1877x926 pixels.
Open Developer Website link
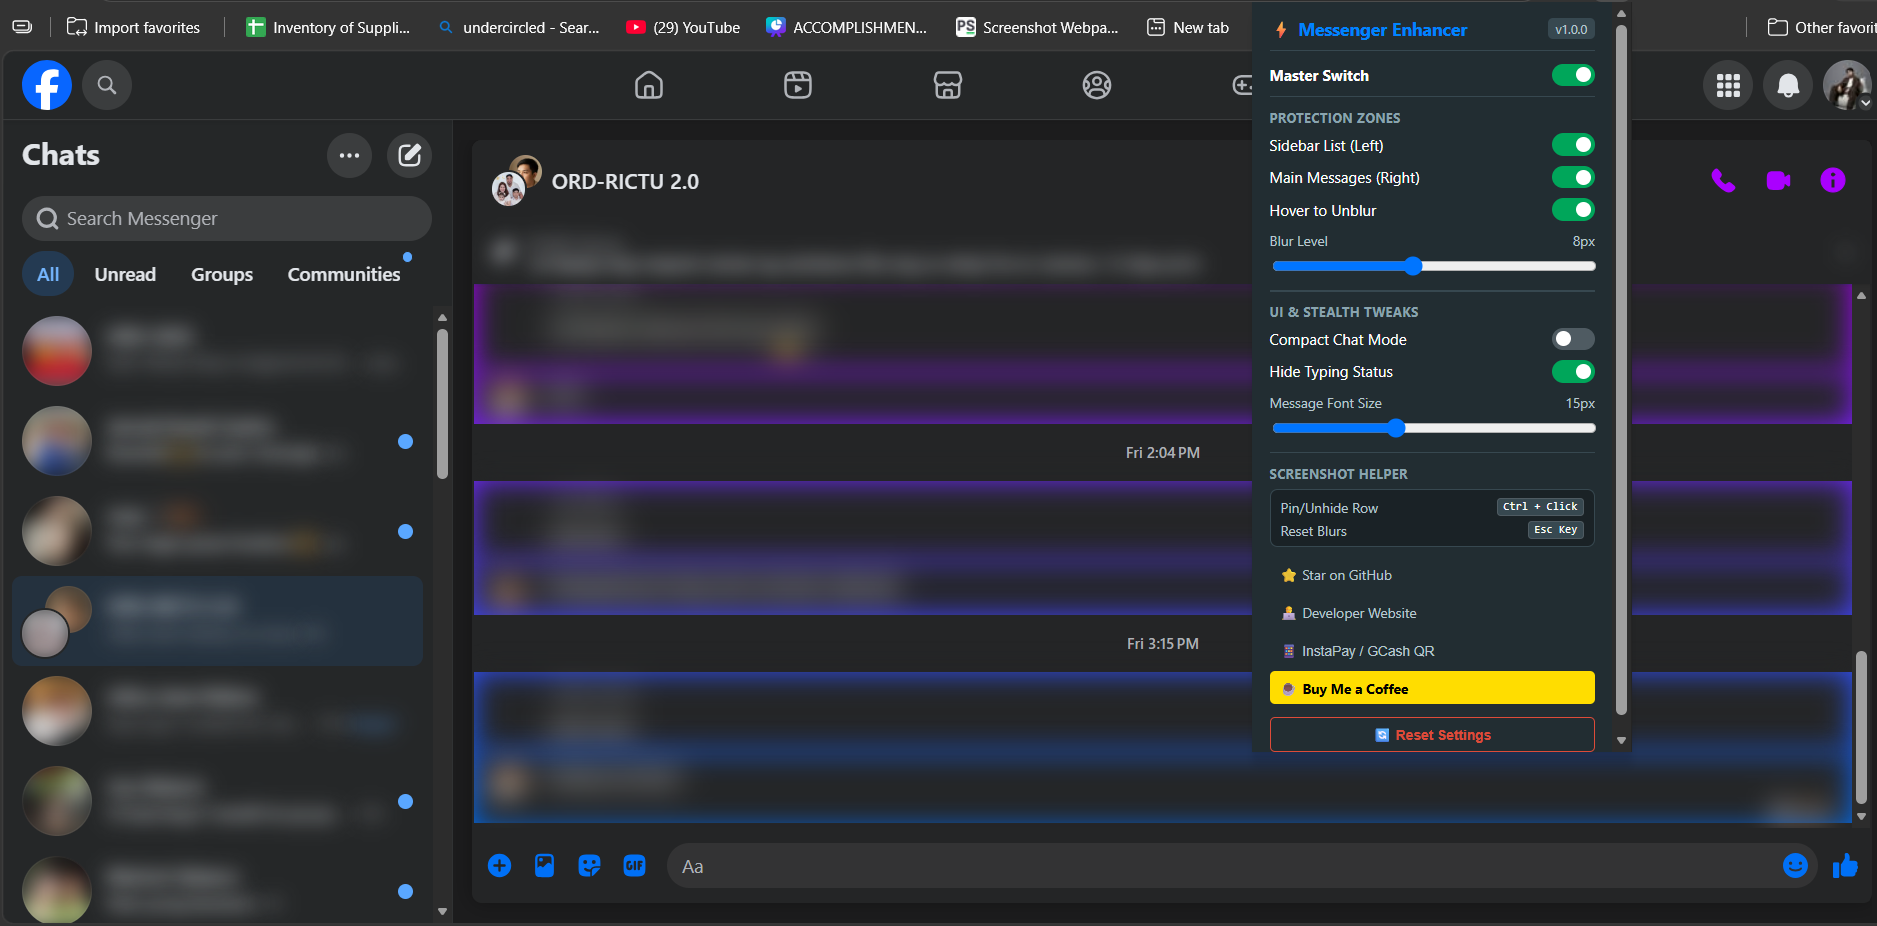(1349, 613)
